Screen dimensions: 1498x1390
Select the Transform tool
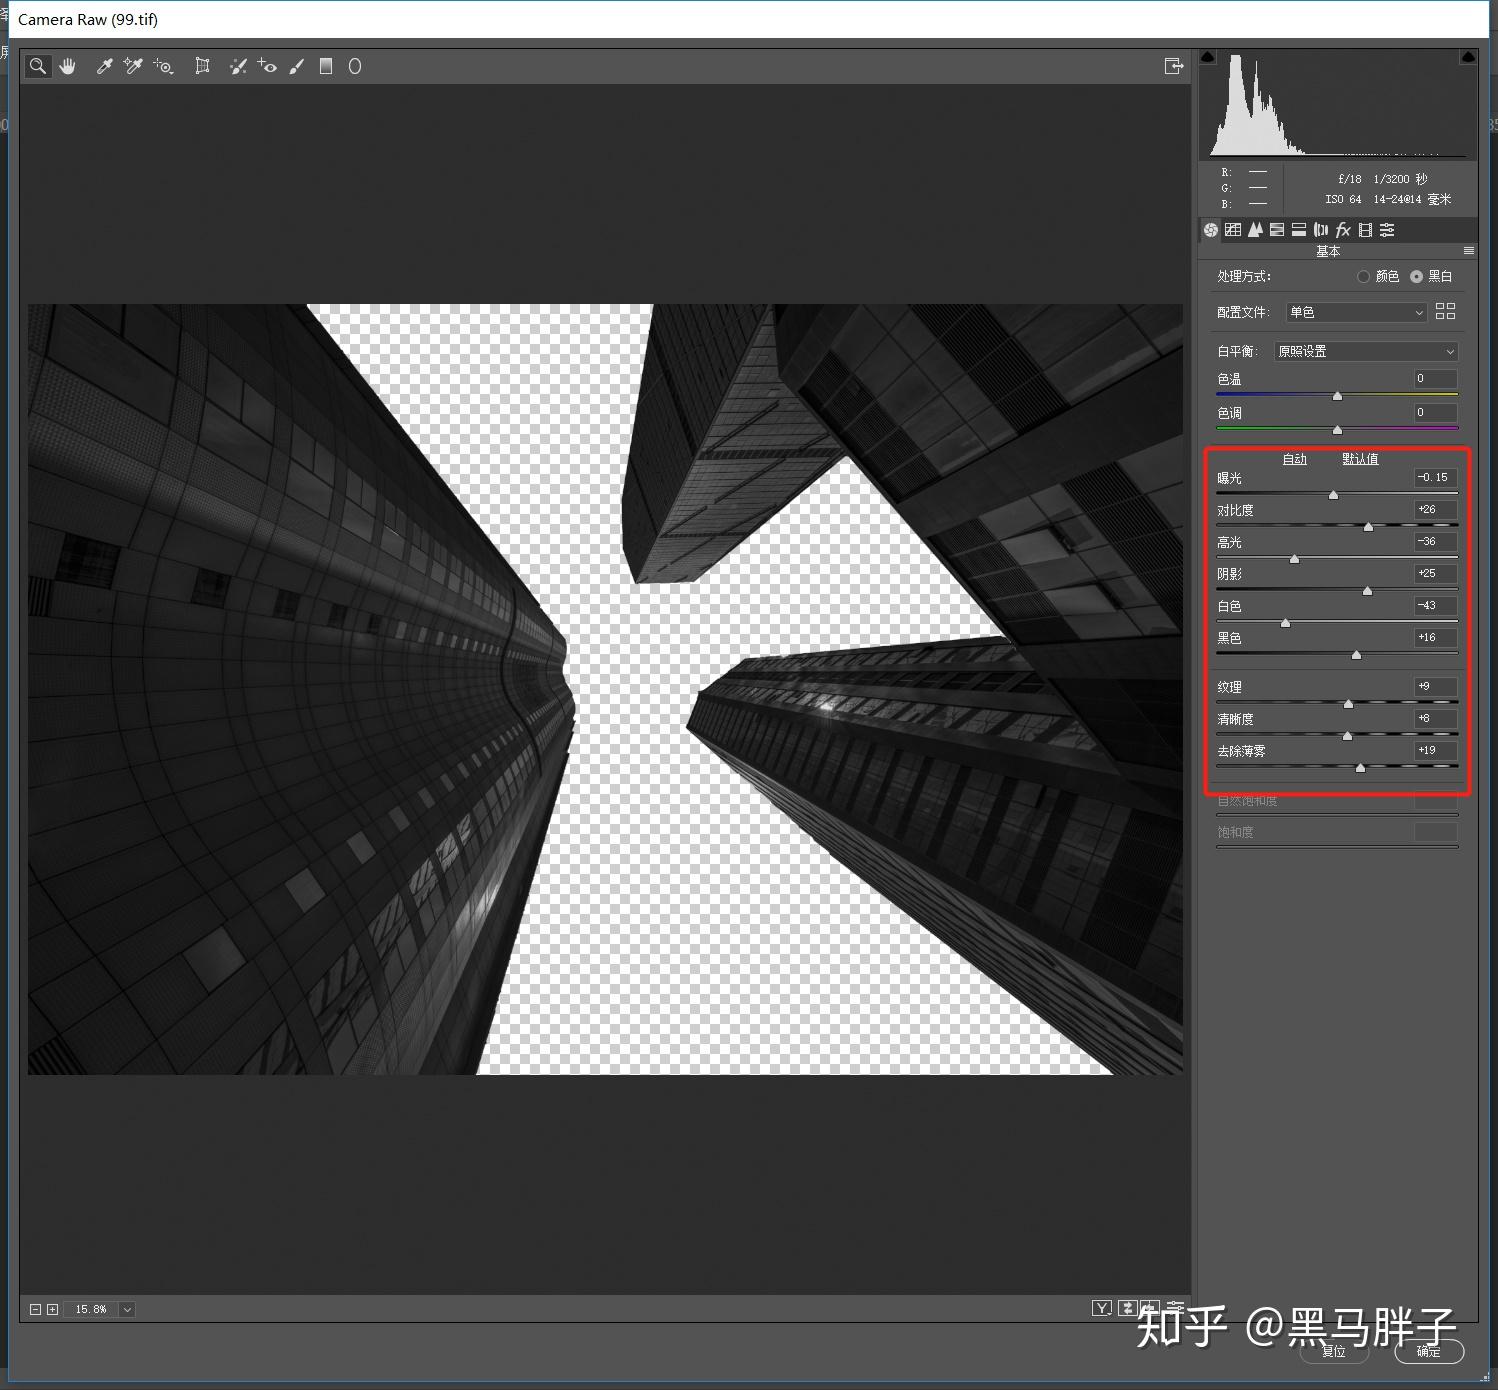click(202, 66)
